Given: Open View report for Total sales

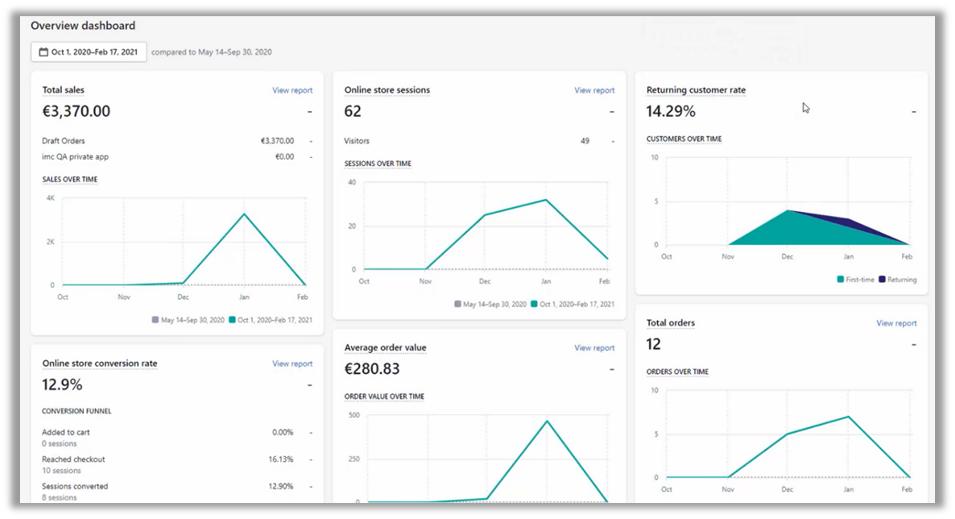Looking at the screenshot, I should 292,90.
